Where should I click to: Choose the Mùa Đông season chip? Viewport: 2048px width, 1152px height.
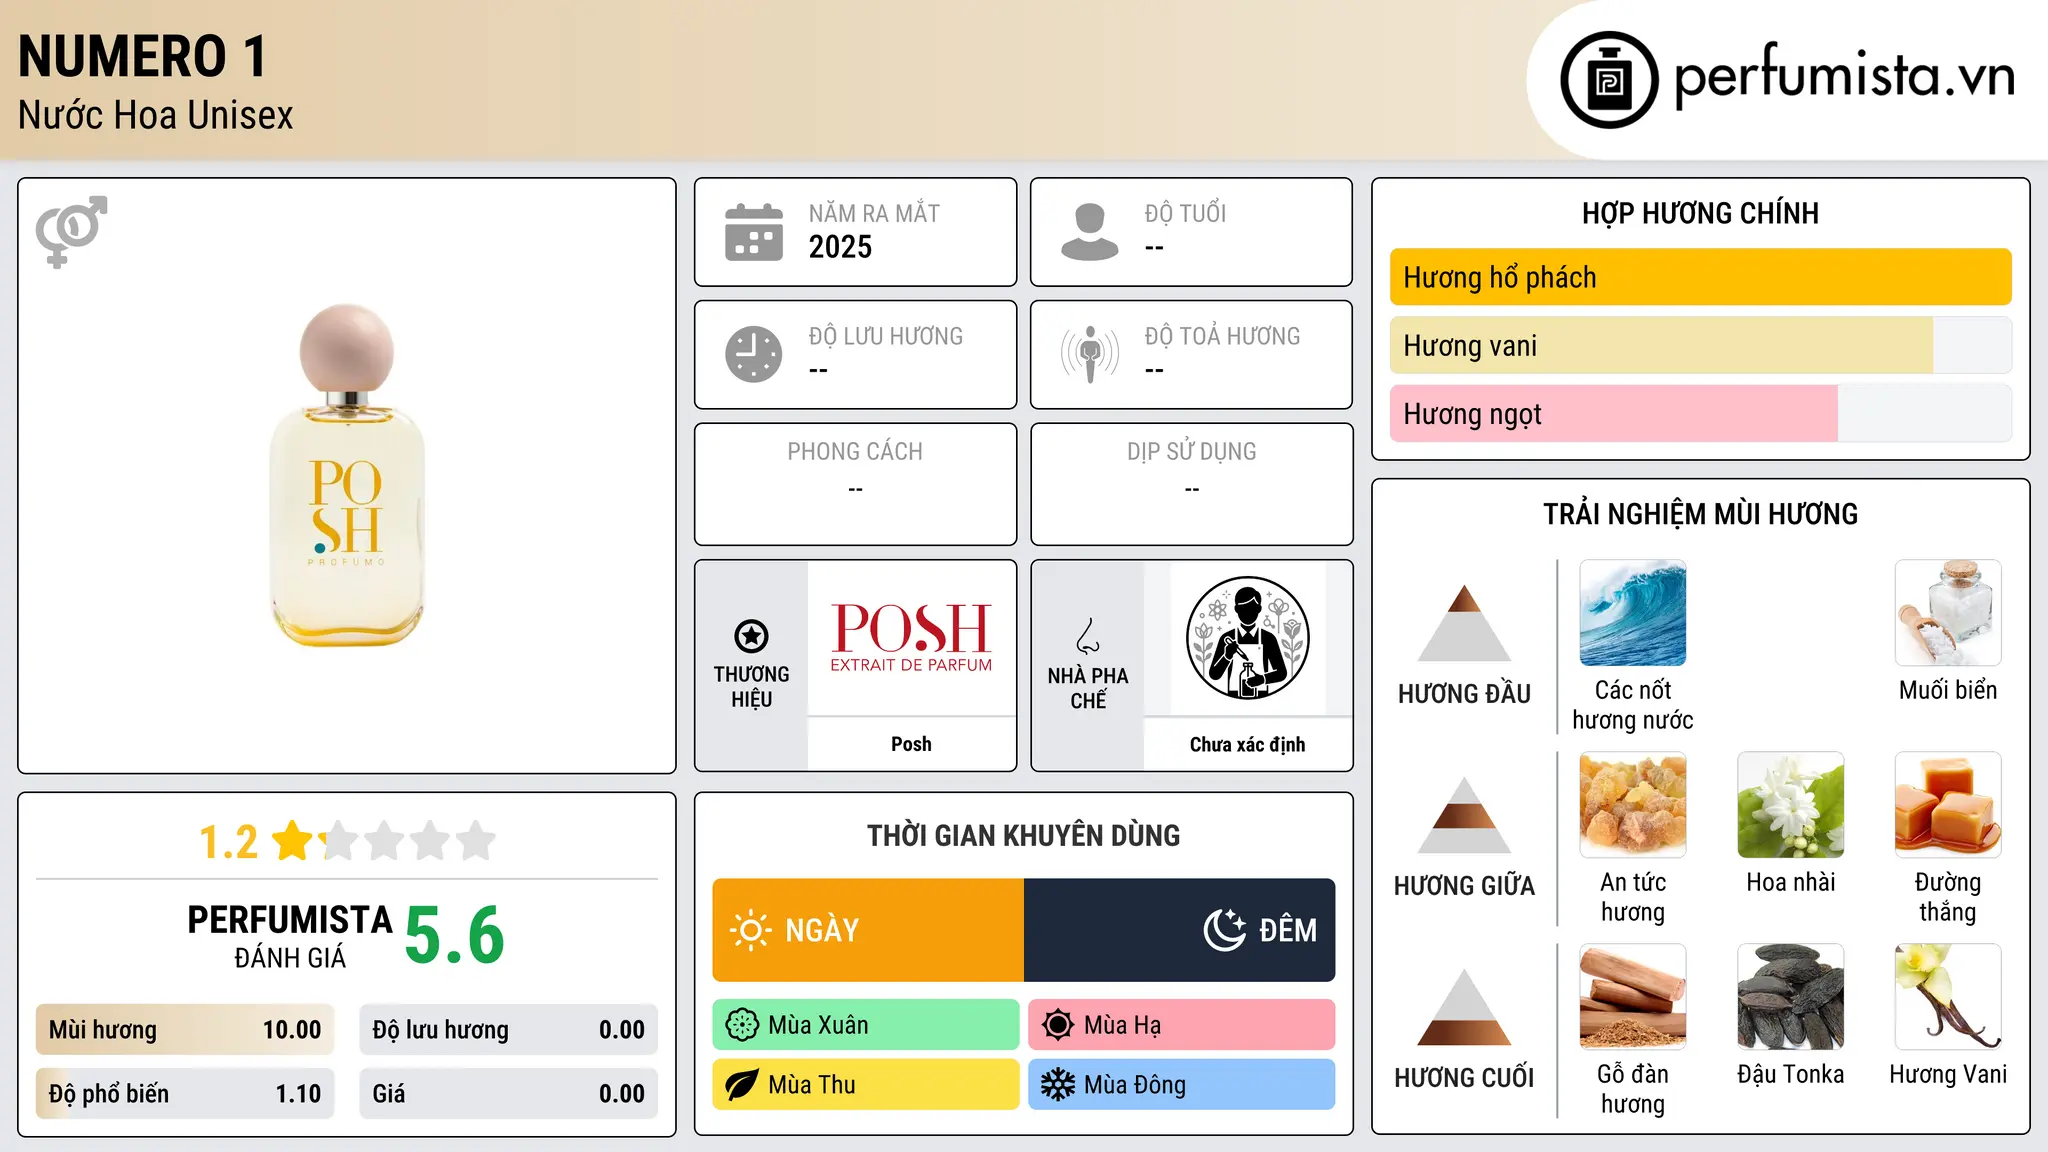1182,1085
